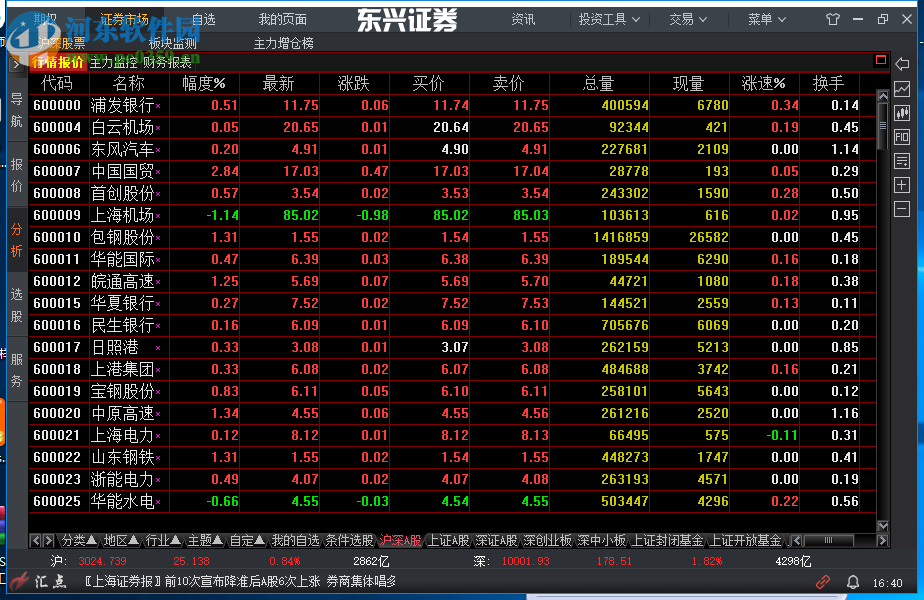
Task: Click the vertical scrollbar up arrow
Action: tap(883, 95)
